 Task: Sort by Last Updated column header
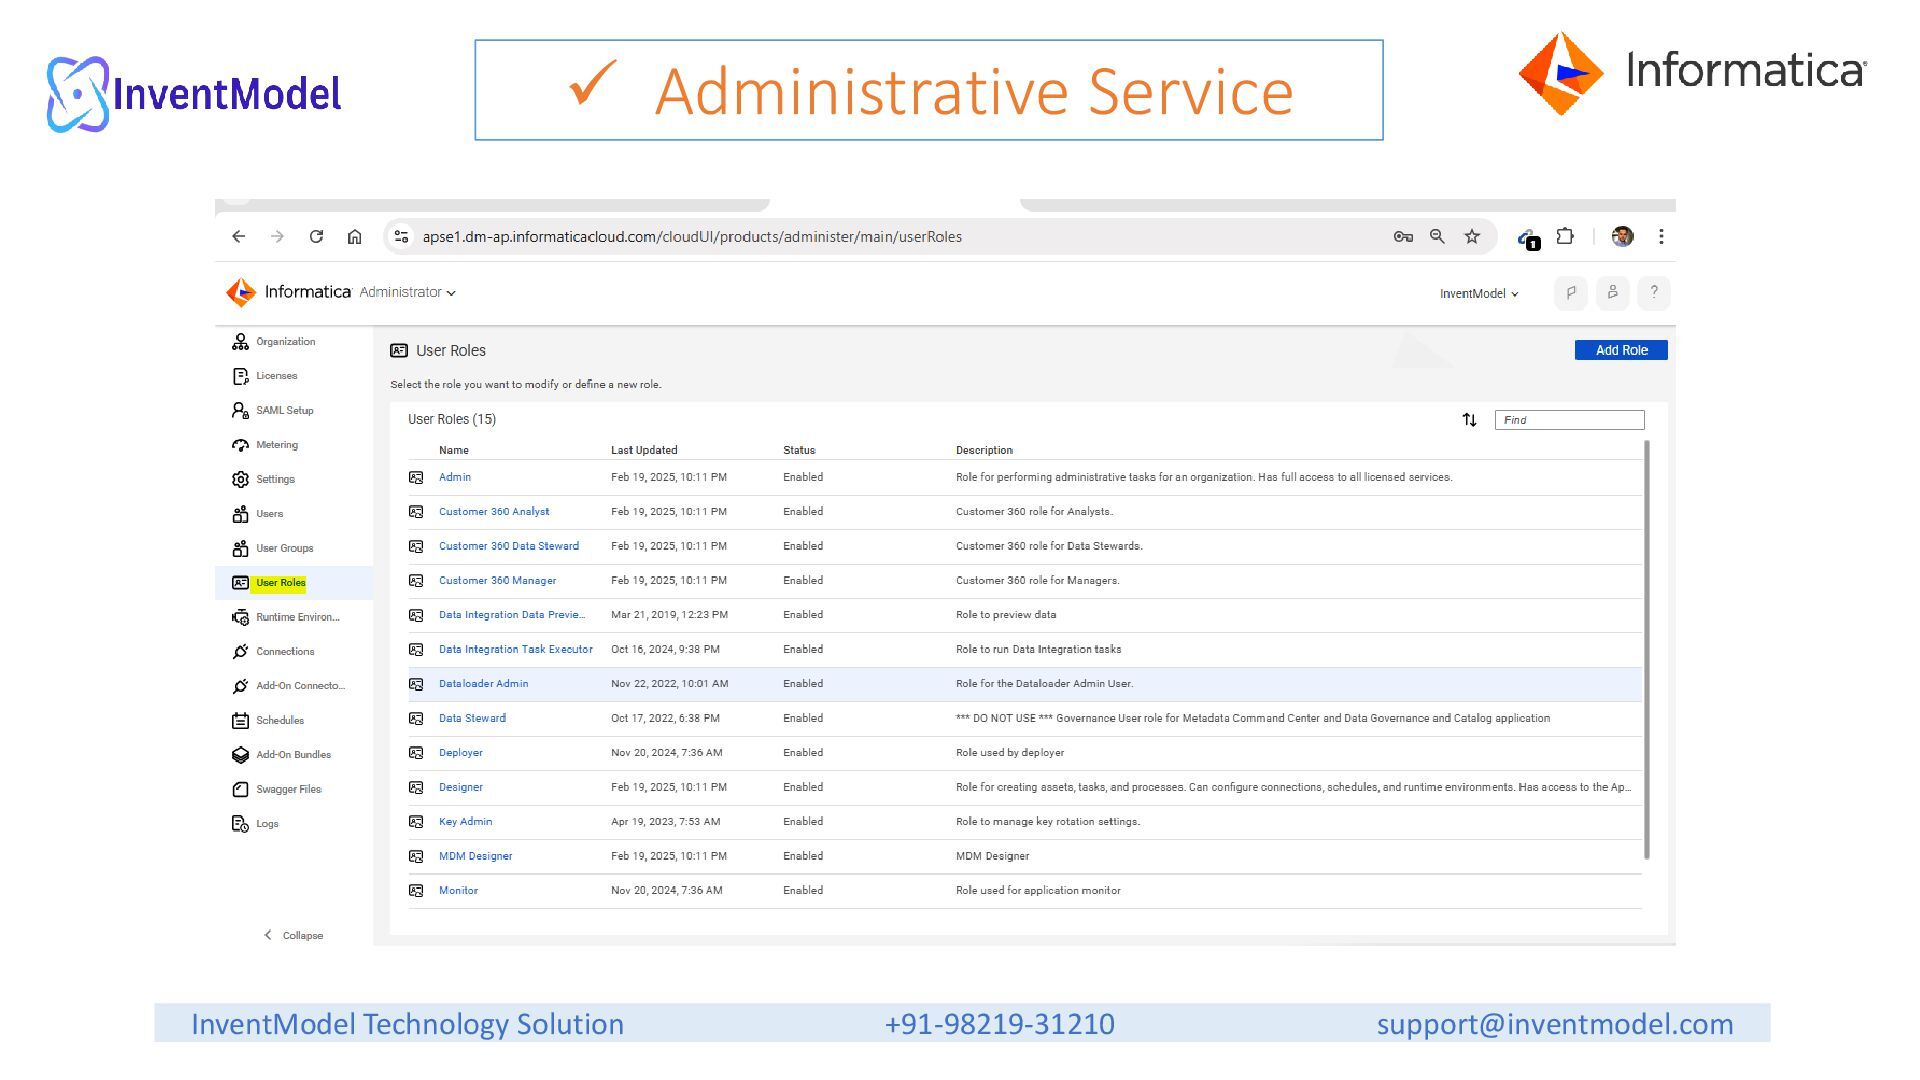tap(644, 451)
